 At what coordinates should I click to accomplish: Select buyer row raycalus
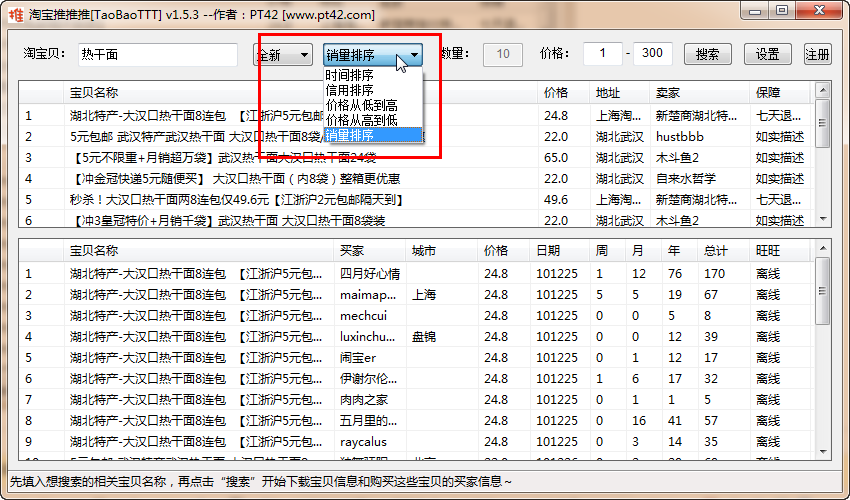pos(416,442)
